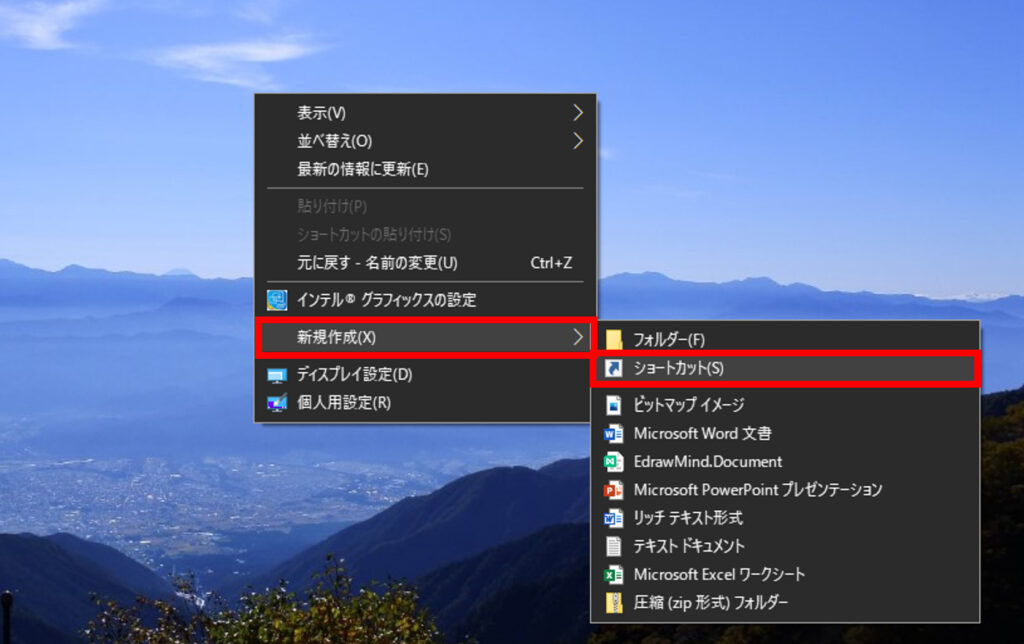1024x644 pixels.
Task: Click the shortcut arrow icon beside ショートカット(S)
Action: point(613,368)
